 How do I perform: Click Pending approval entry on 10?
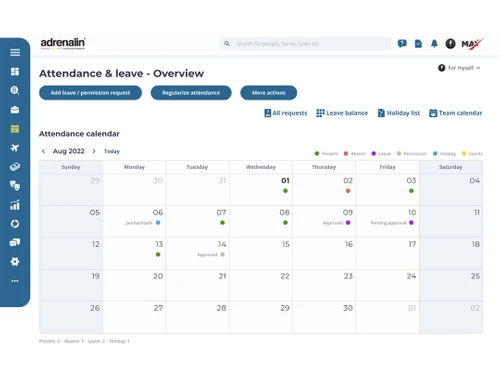pyautogui.click(x=392, y=223)
